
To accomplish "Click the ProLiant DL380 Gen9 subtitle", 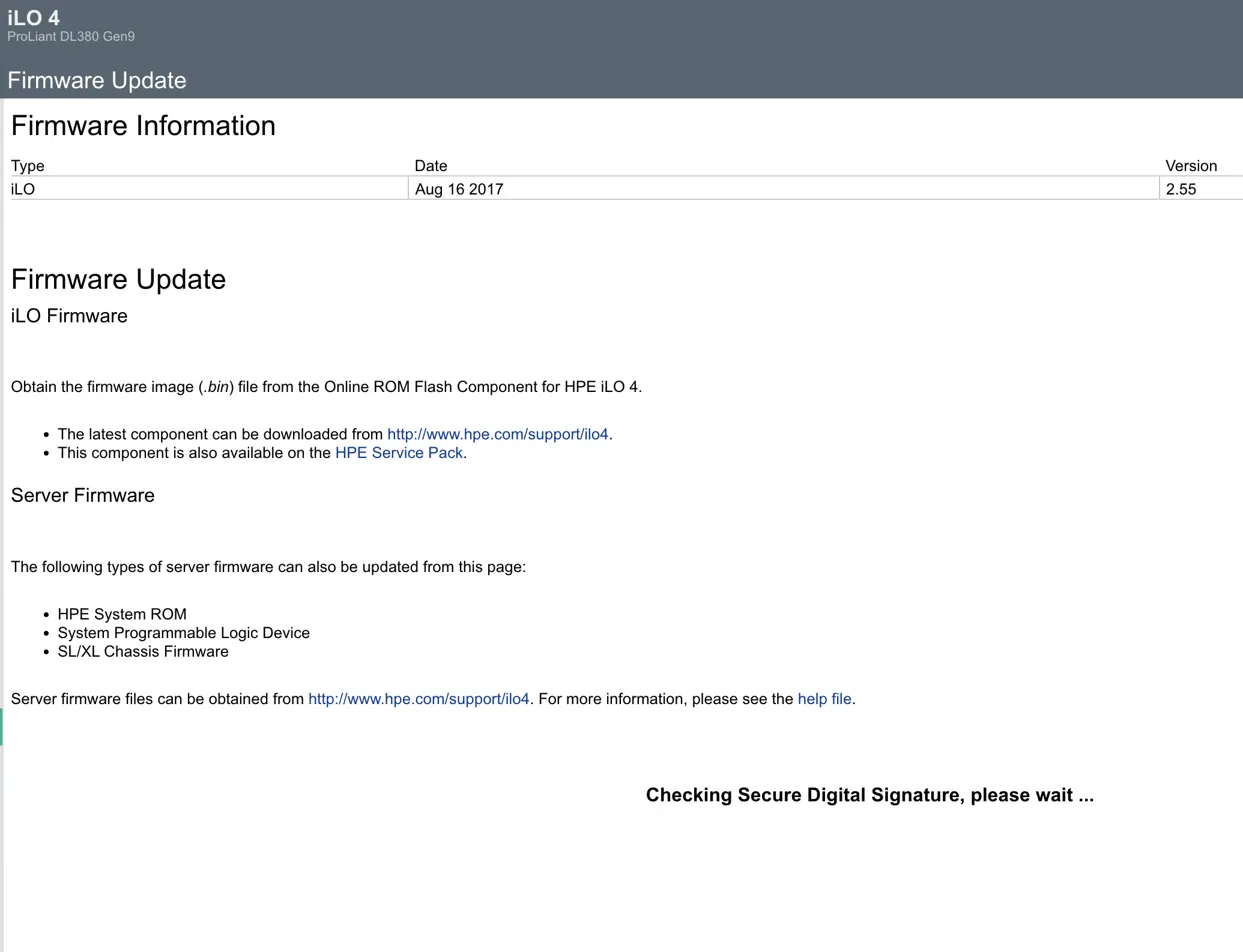I will (71, 37).
